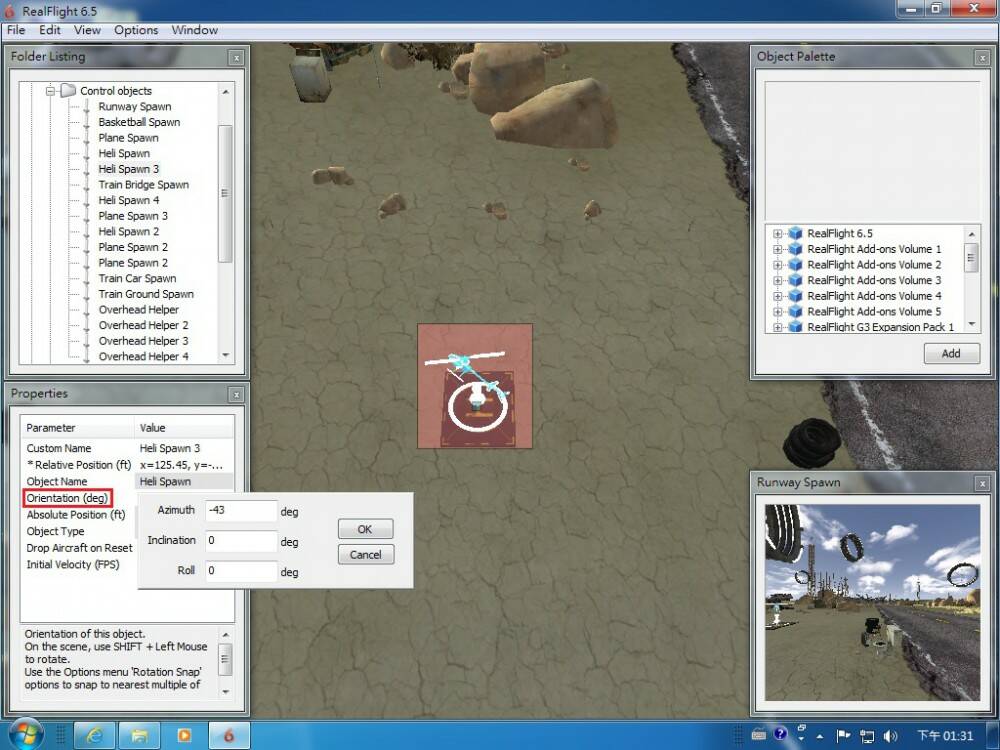Expand the RealFlight 6.5 palette node
1000x750 pixels.
[x=777, y=233]
